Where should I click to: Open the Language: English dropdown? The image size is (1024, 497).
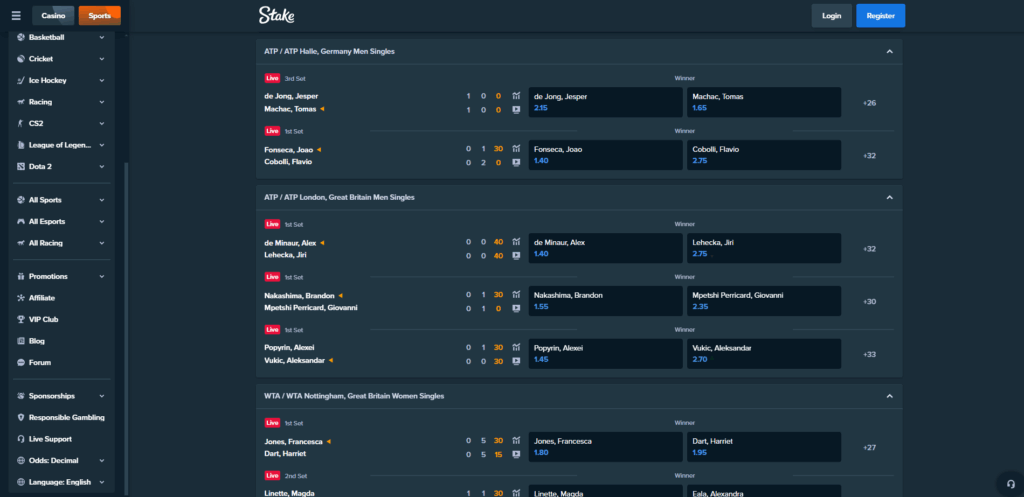[x=61, y=482]
